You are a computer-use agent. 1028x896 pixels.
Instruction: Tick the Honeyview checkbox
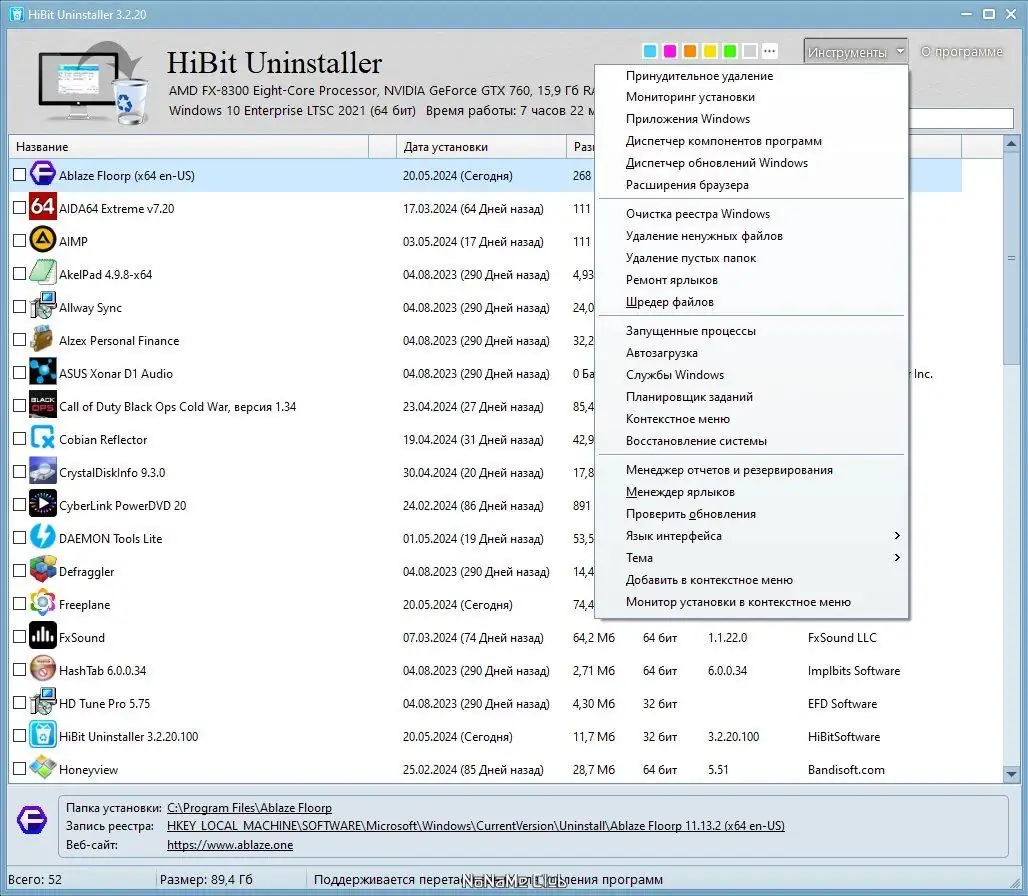tap(20, 768)
